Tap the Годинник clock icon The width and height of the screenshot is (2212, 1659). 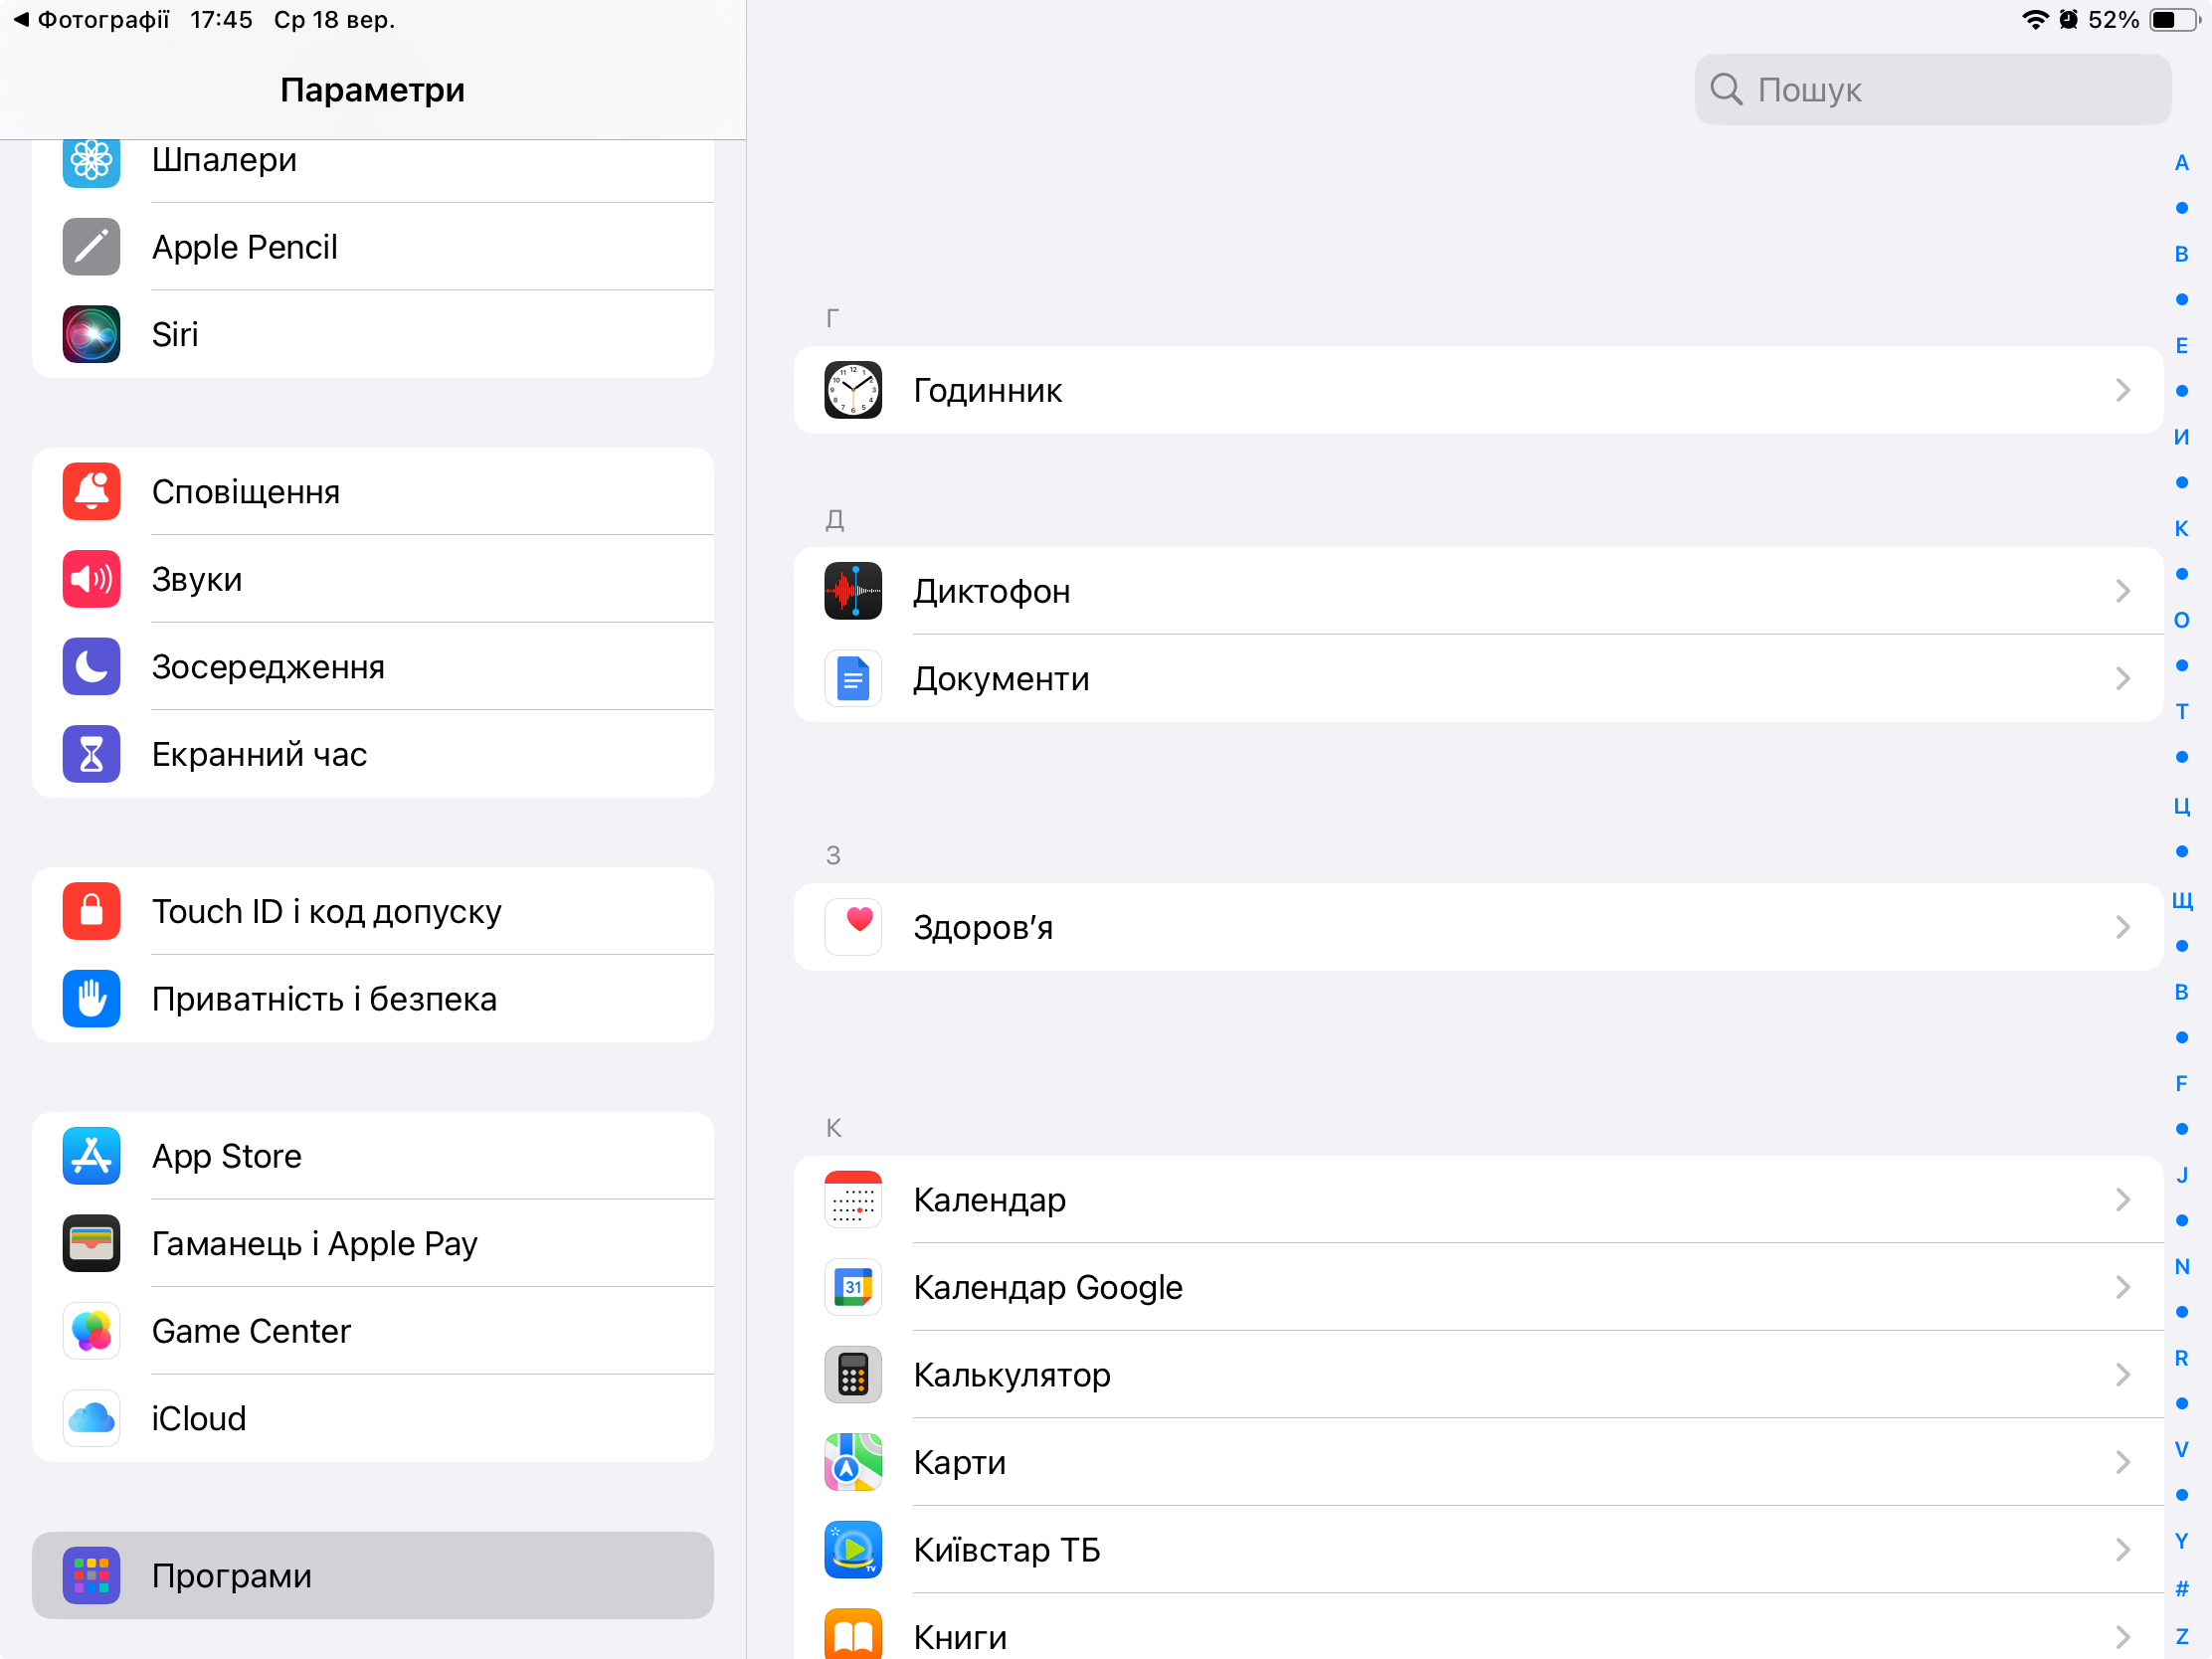[x=853, y=390]
